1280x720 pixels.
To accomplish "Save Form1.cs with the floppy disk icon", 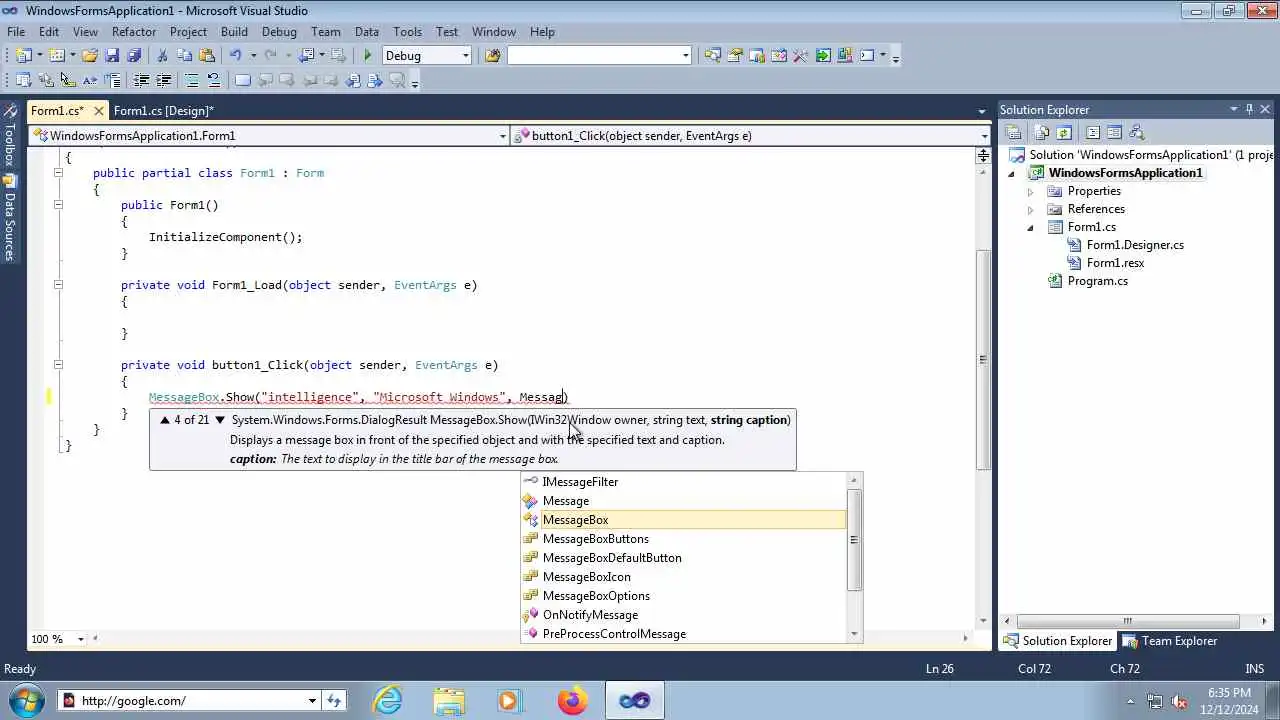I will [112, 56].
